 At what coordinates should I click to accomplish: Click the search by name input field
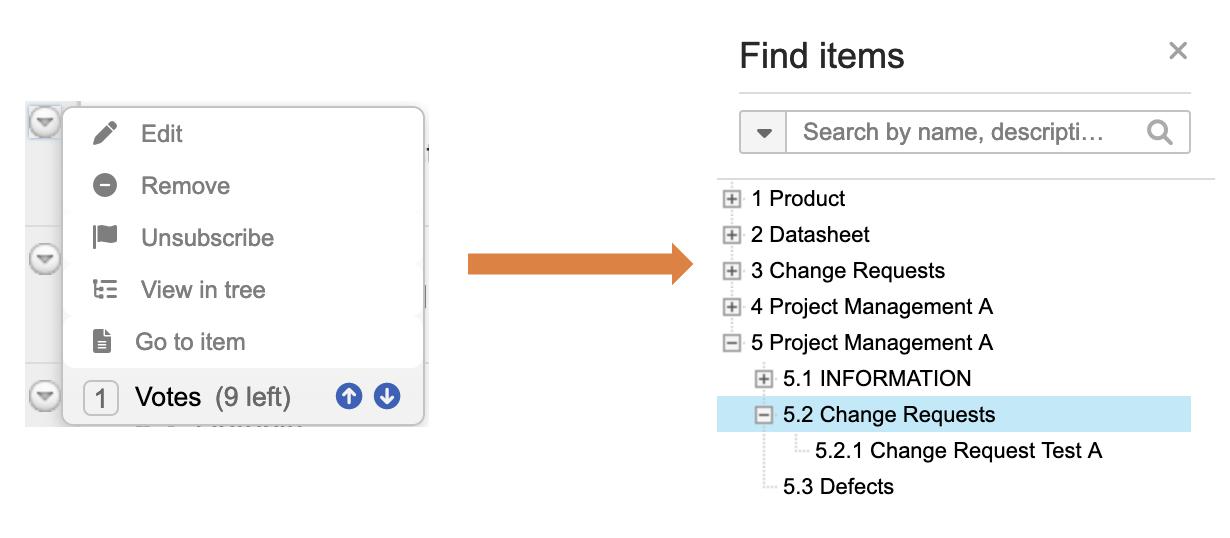[x=960, y=132]
